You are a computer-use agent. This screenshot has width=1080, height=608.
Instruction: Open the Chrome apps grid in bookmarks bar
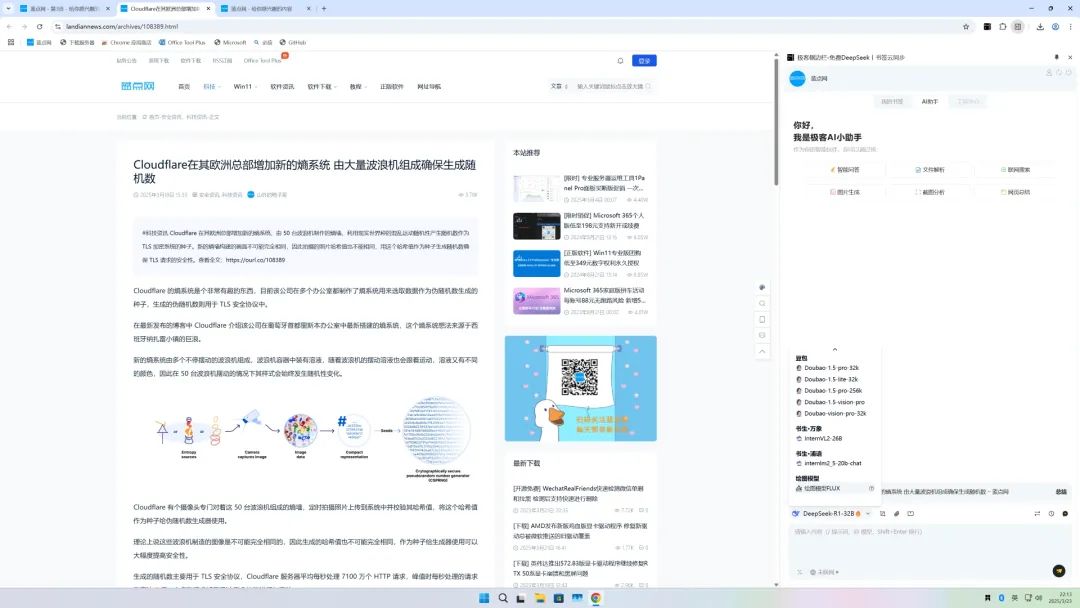[11, 42]
